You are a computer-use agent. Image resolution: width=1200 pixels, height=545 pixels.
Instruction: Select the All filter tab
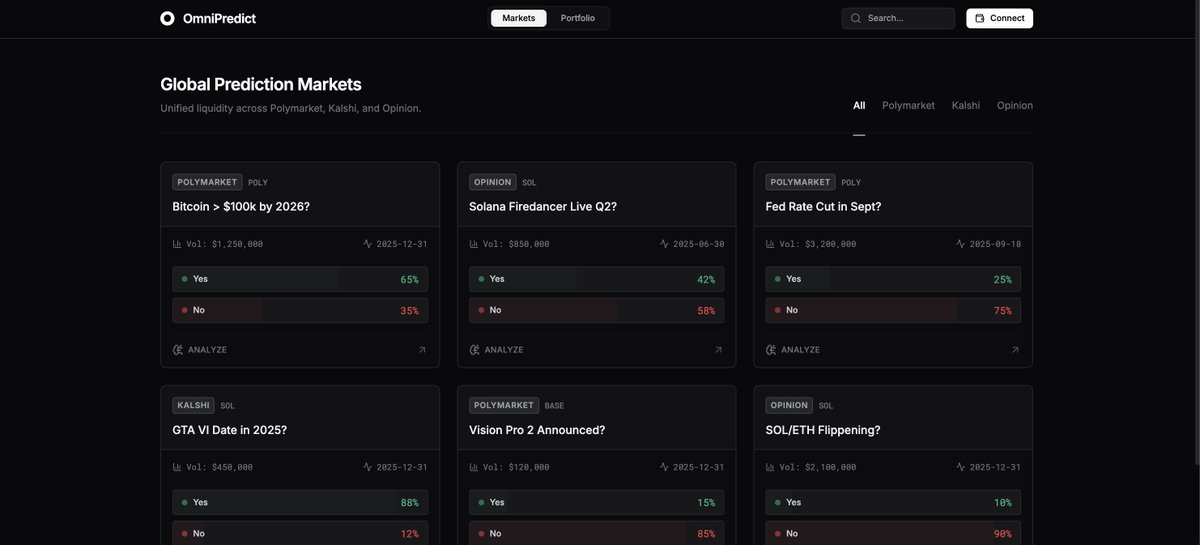(859, 105)
